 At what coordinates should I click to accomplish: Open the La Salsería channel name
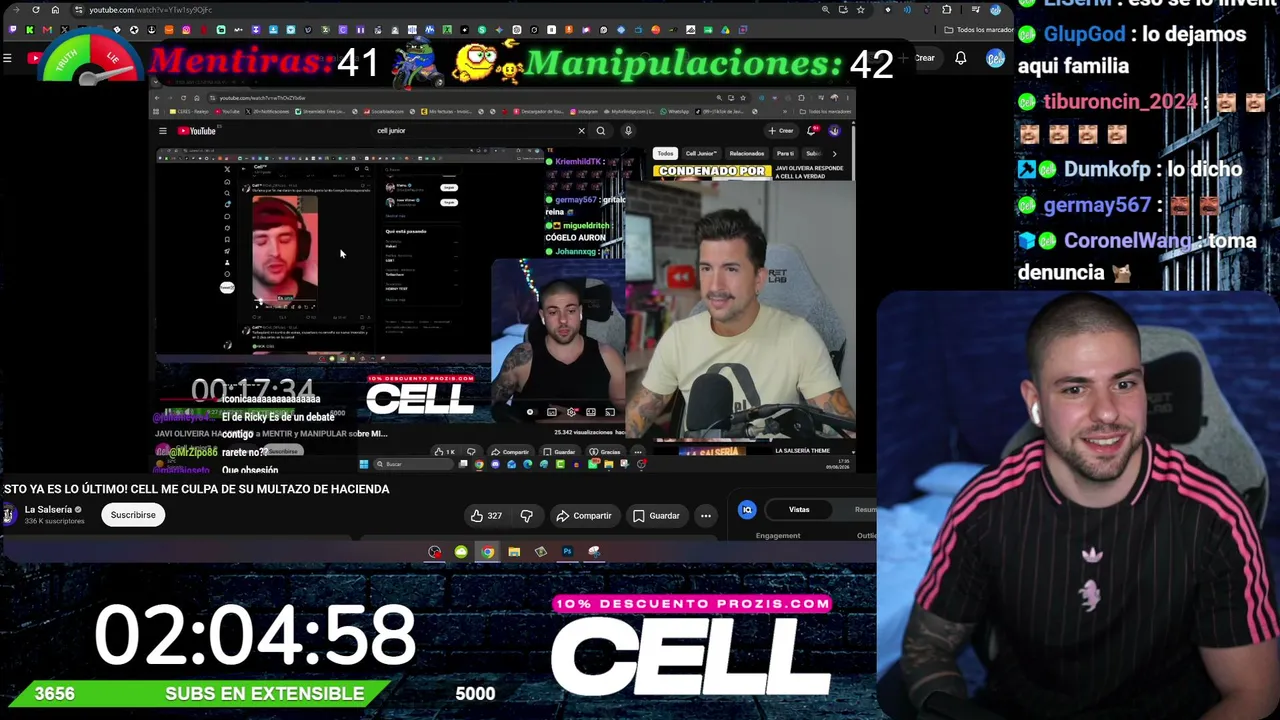pyautogui.click(x=48, y=510)
